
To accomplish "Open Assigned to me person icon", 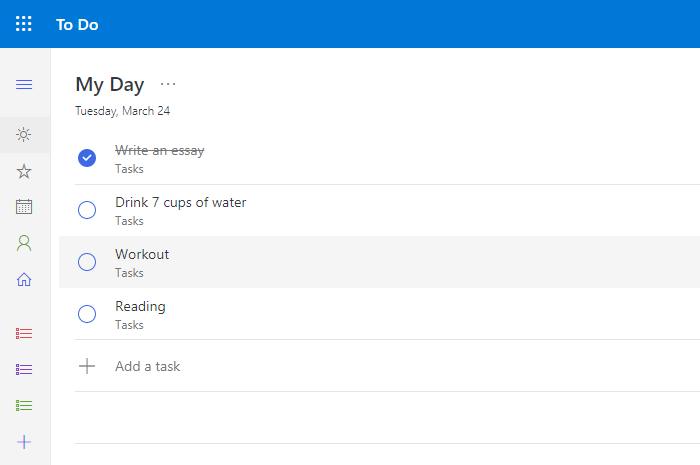I will coord(24,243).
